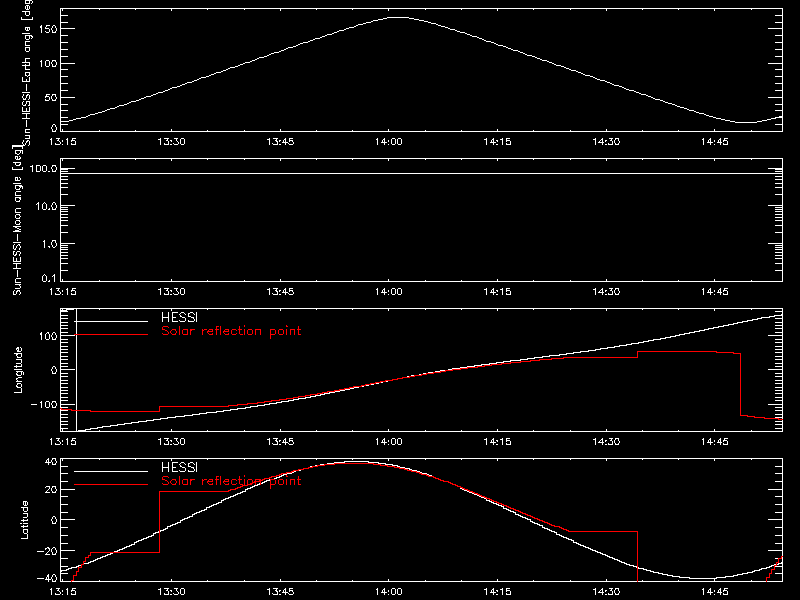800x600 pixels.
Task: Select the Latitude y-axis title
Action: 24,520
